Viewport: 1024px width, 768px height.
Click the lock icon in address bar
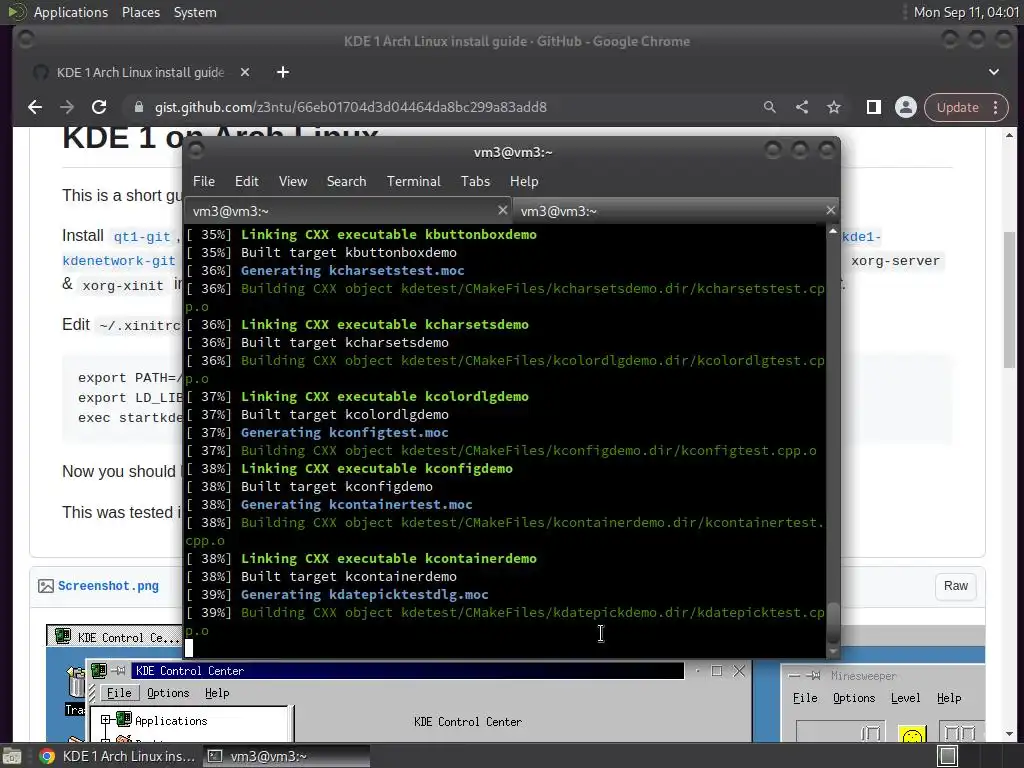pyautogui.click(x=138, y=107)
